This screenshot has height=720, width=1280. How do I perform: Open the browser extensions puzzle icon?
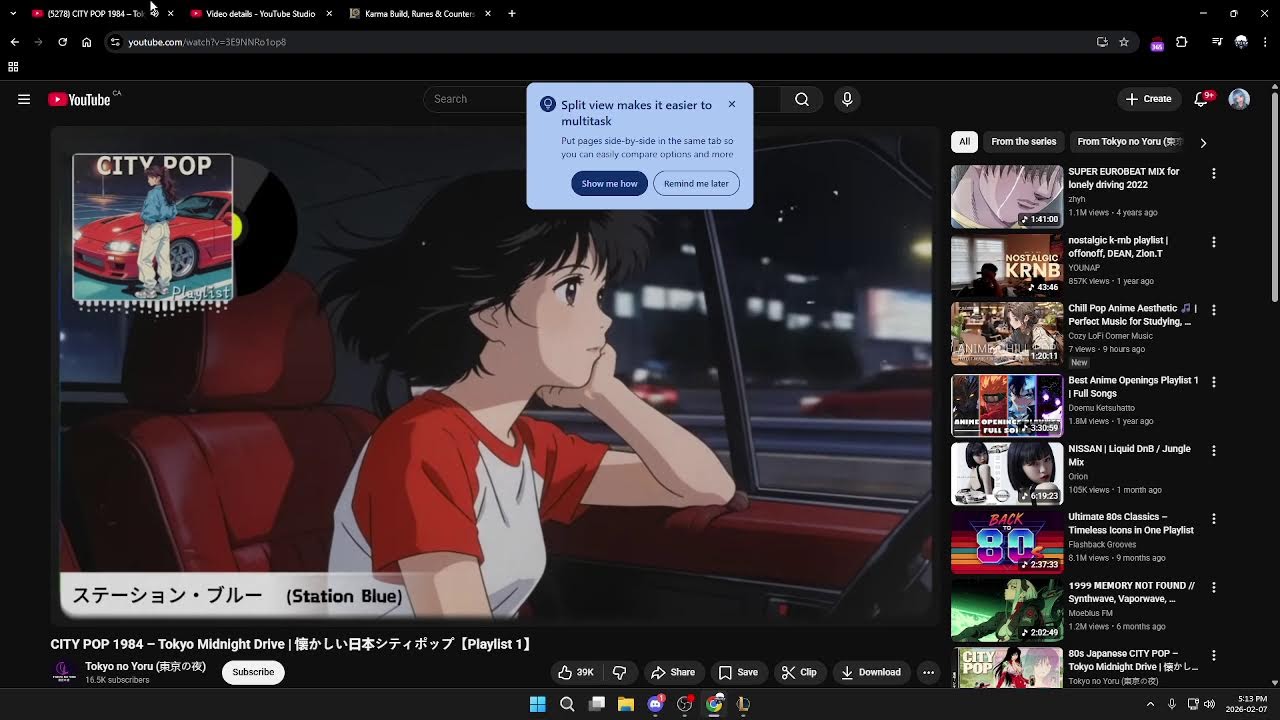tap(1182, 42)
